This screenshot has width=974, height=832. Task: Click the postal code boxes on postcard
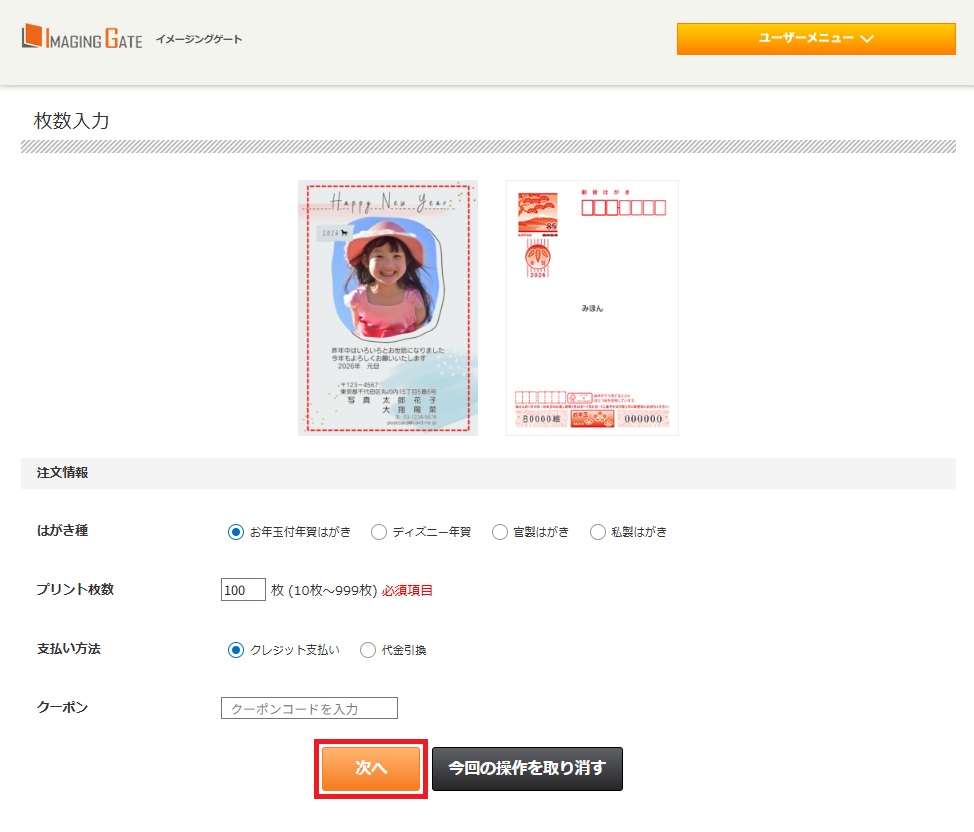622,208
